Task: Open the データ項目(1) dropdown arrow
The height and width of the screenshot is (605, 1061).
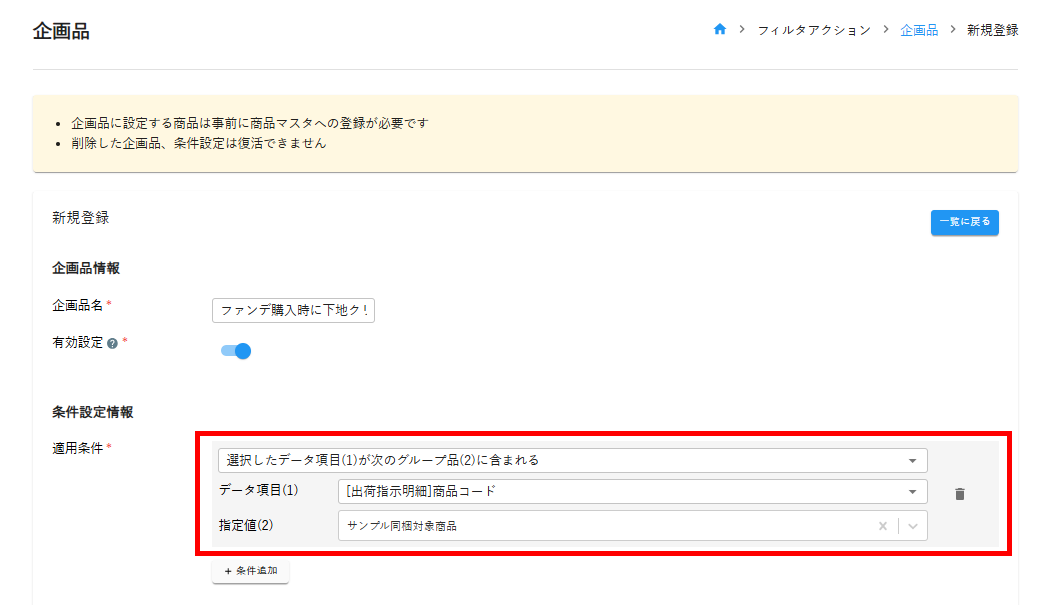Action: pos(912,492)
